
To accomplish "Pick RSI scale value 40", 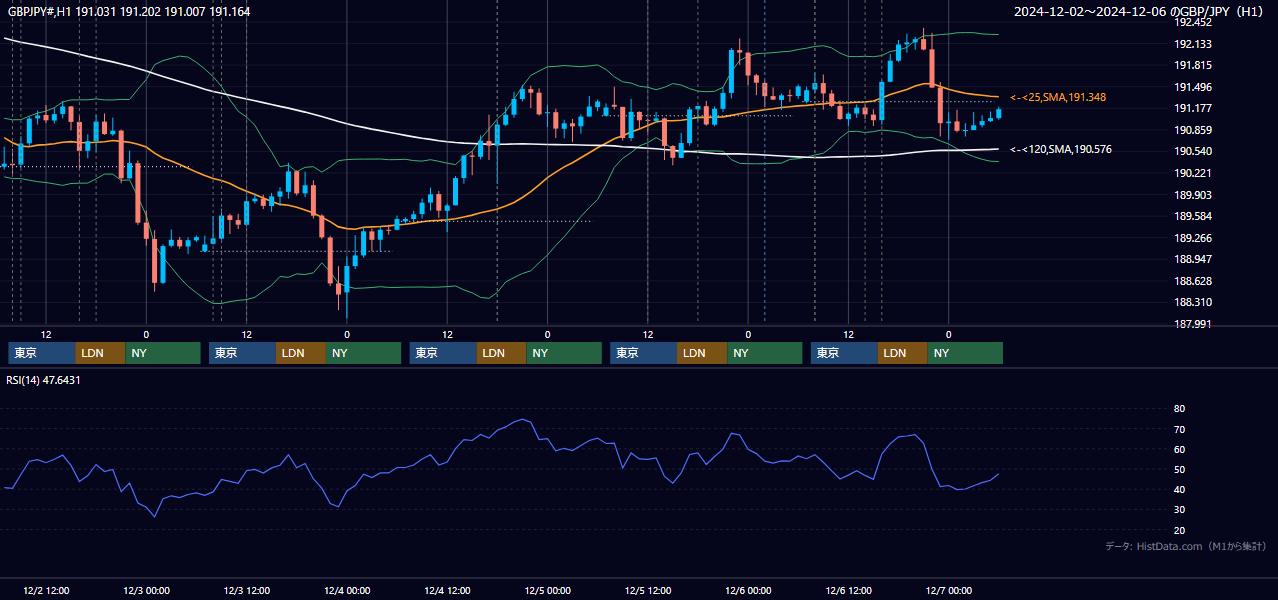I will (1179, 489).
